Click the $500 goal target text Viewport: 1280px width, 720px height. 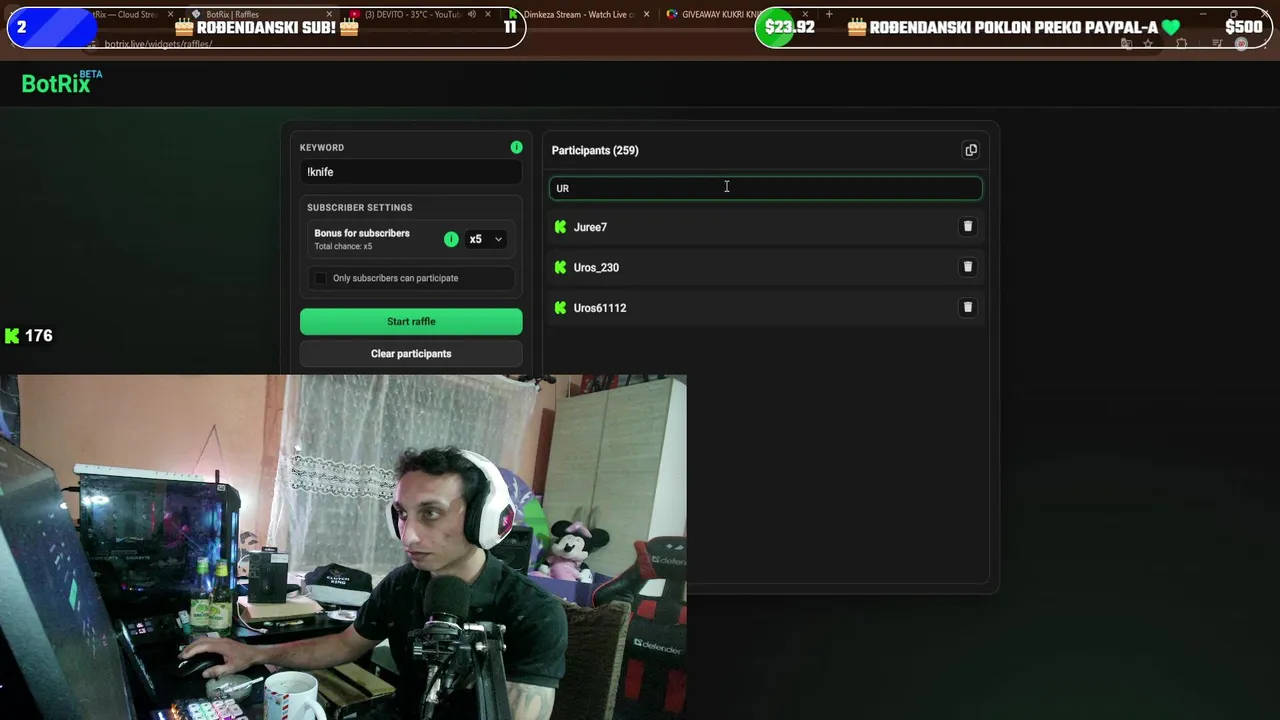1243,27
